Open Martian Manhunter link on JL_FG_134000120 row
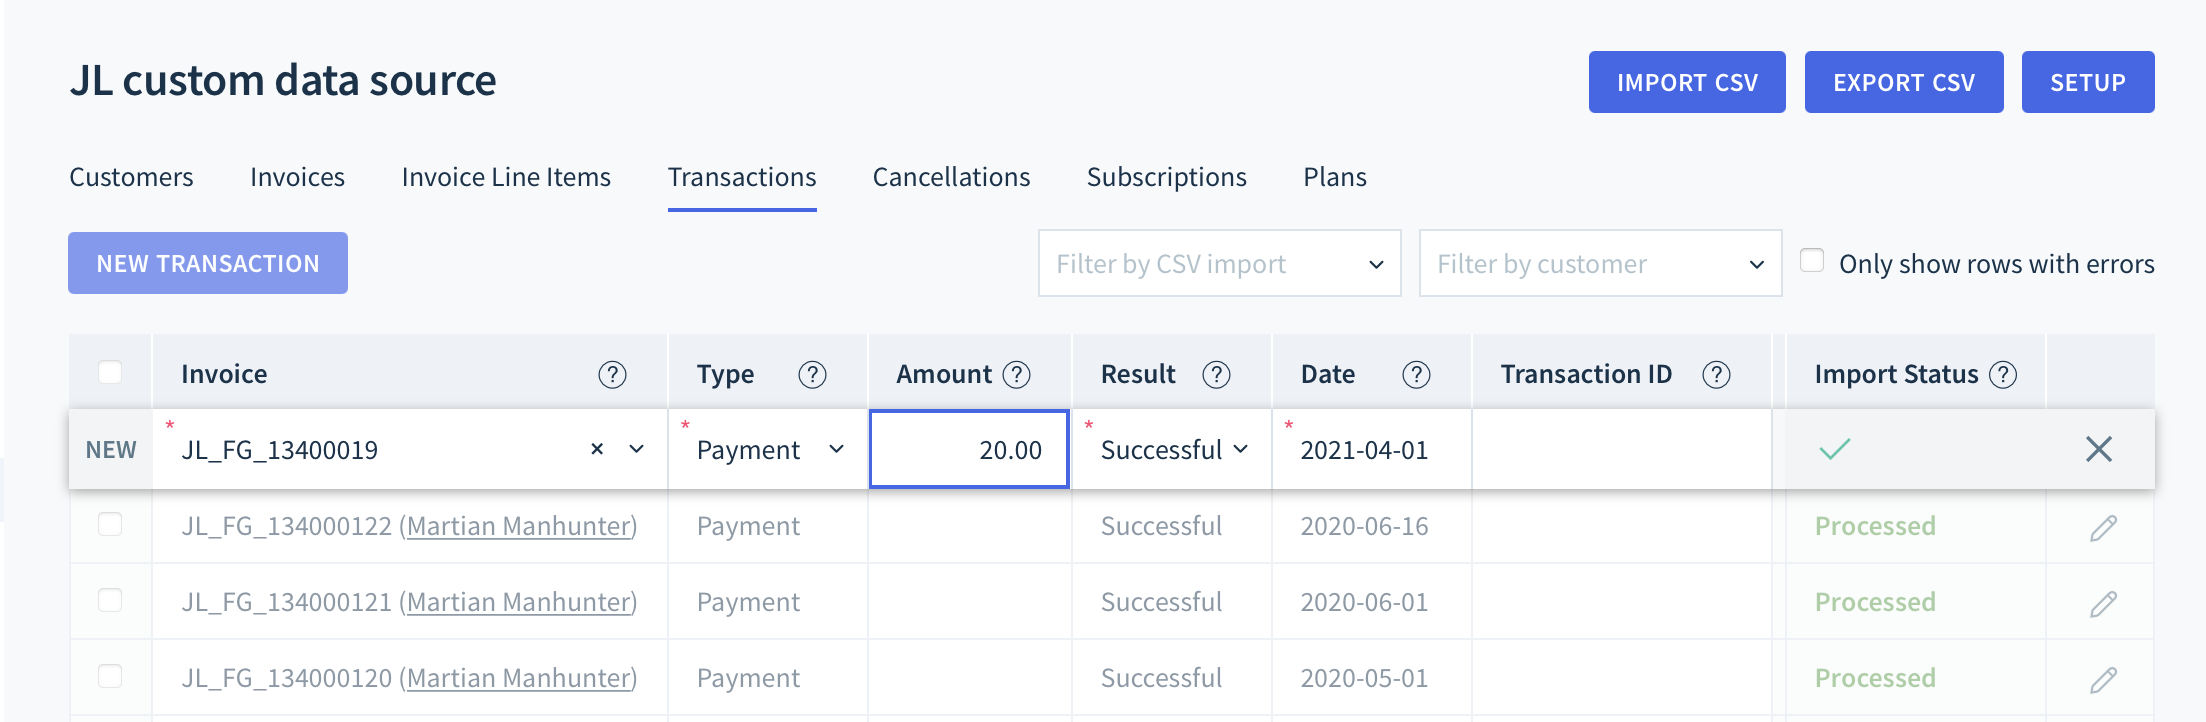The width and height of the screenshot is (2206, 722). (518, 678)
